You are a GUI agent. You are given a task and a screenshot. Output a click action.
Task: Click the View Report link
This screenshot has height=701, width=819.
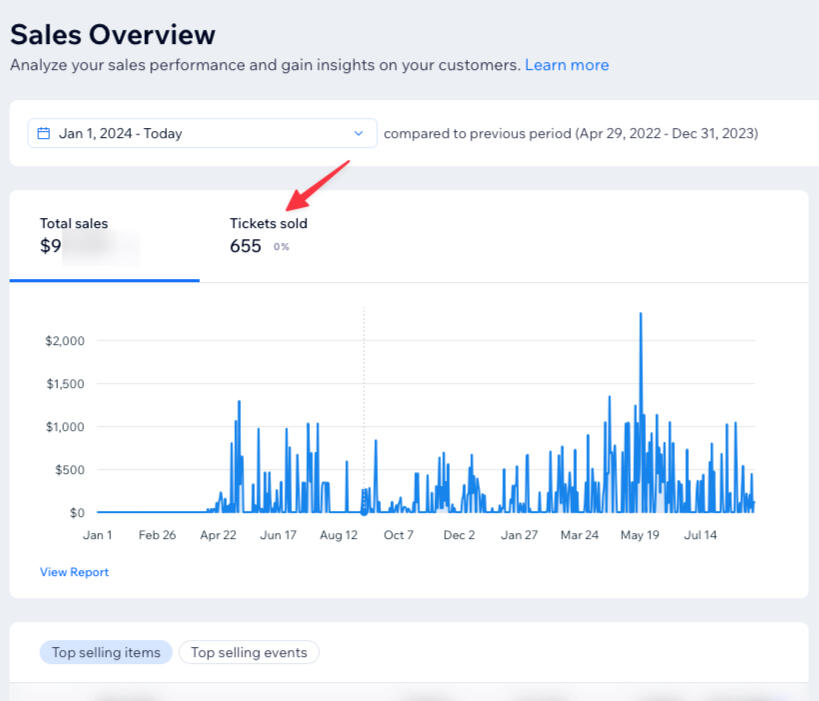74,572
